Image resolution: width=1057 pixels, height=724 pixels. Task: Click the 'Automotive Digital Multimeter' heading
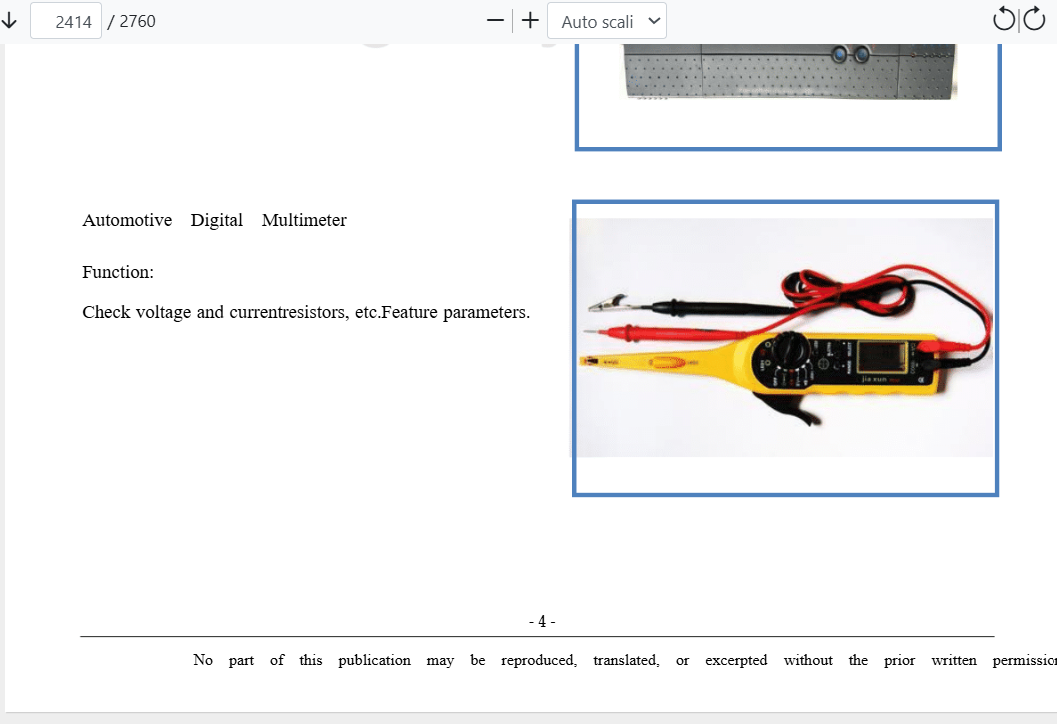(214, 220)
